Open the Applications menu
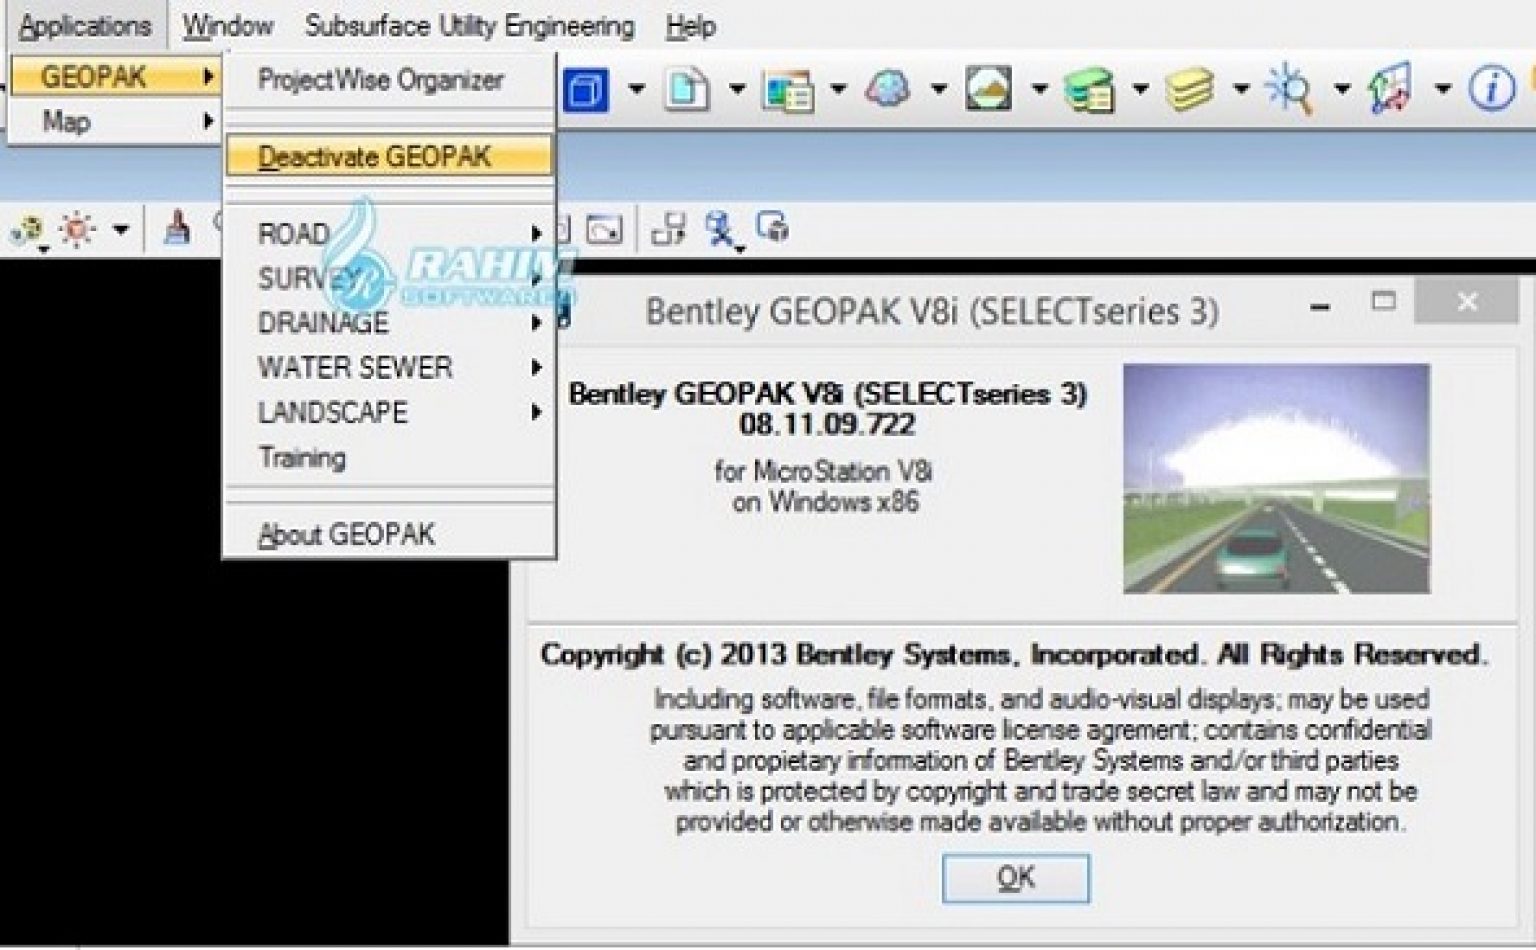 pos(85,26)
